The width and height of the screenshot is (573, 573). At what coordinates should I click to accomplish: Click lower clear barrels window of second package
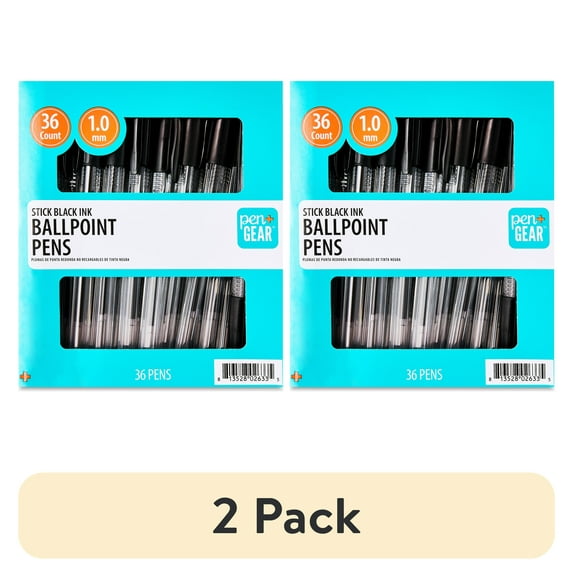424,312
